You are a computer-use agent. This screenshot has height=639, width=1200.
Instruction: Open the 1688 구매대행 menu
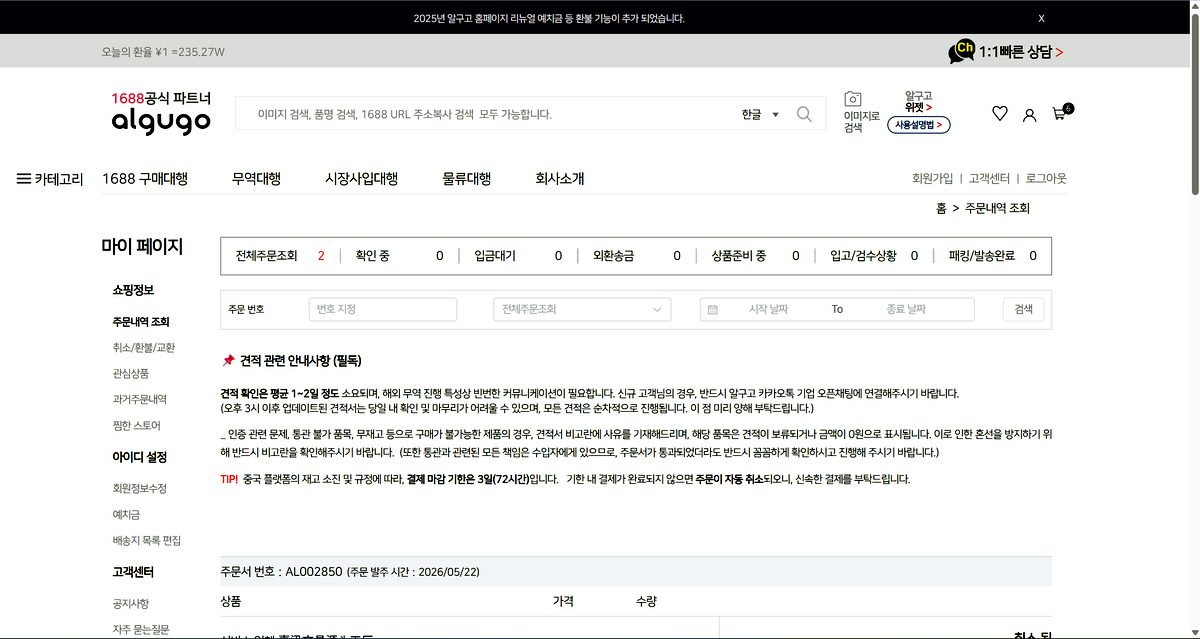coord(145,179)
